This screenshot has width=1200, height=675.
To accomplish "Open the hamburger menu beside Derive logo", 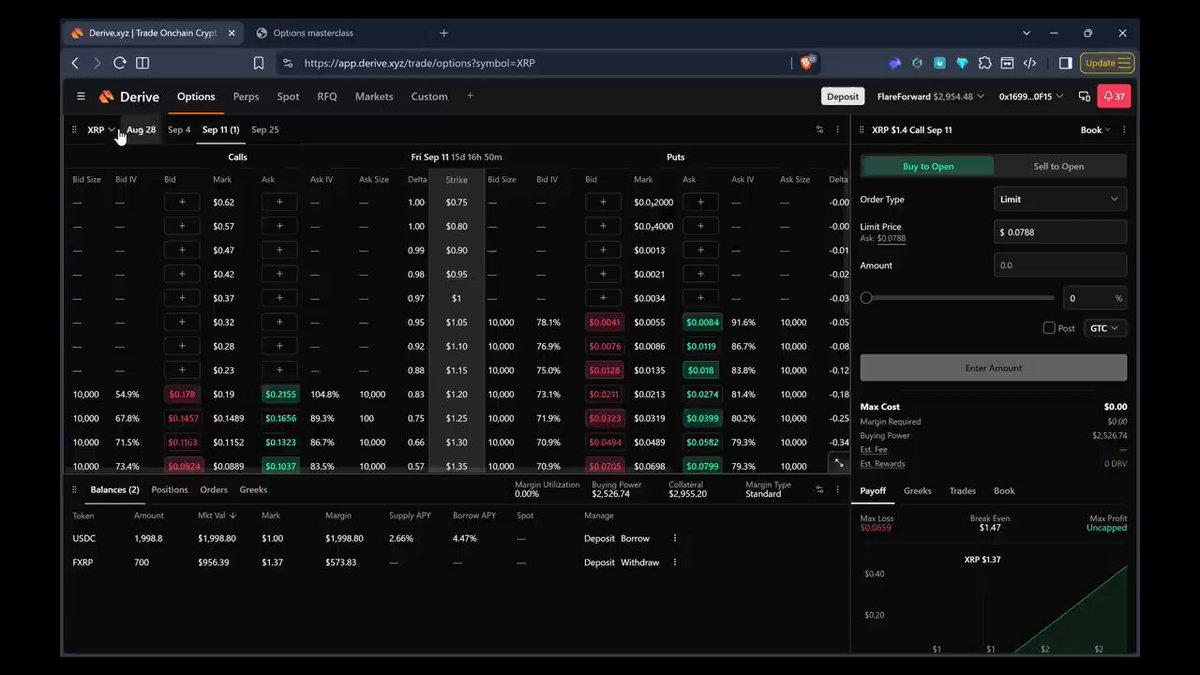I will [81, 97].
